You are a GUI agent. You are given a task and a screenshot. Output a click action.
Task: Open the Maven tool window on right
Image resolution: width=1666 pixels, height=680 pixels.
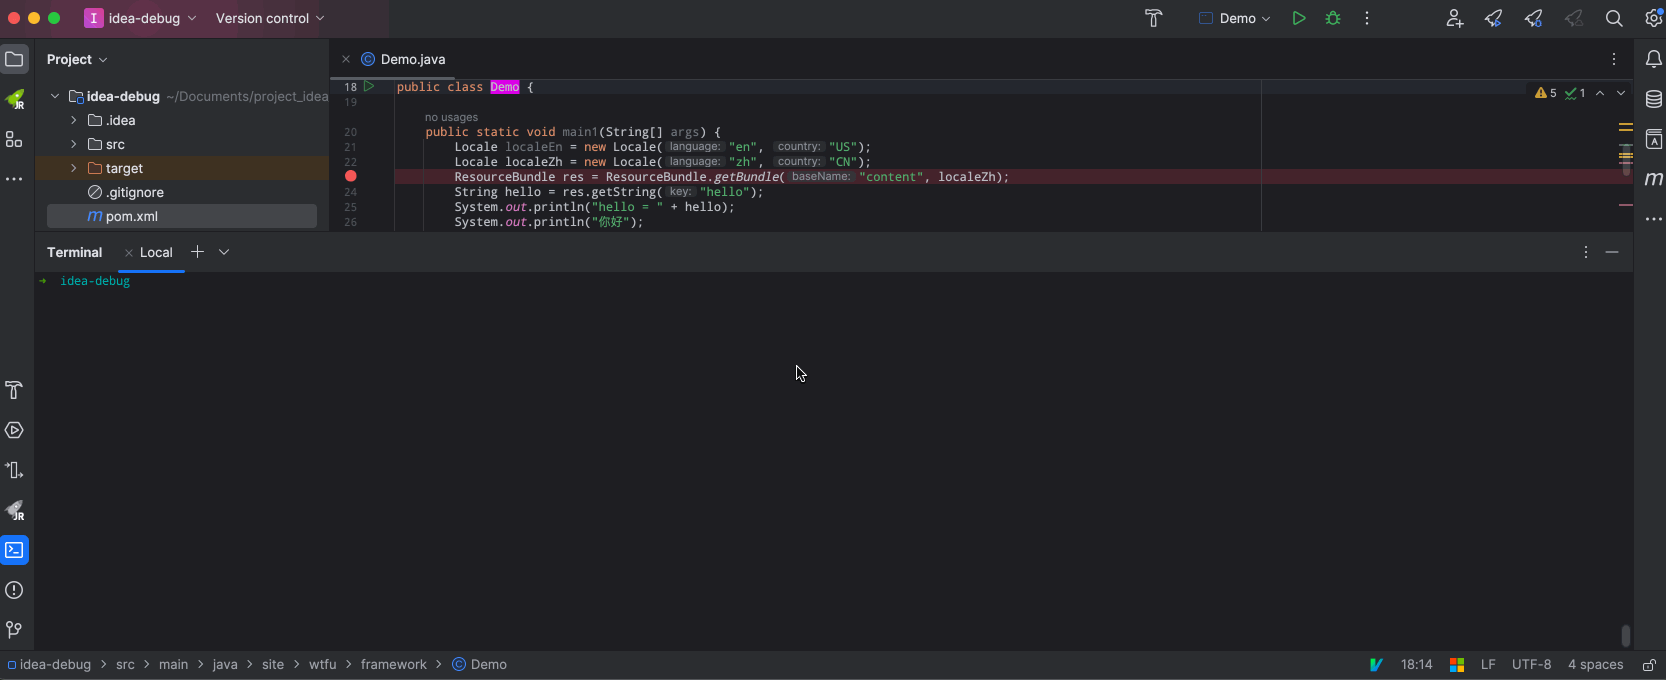(x=1654, y=179)
